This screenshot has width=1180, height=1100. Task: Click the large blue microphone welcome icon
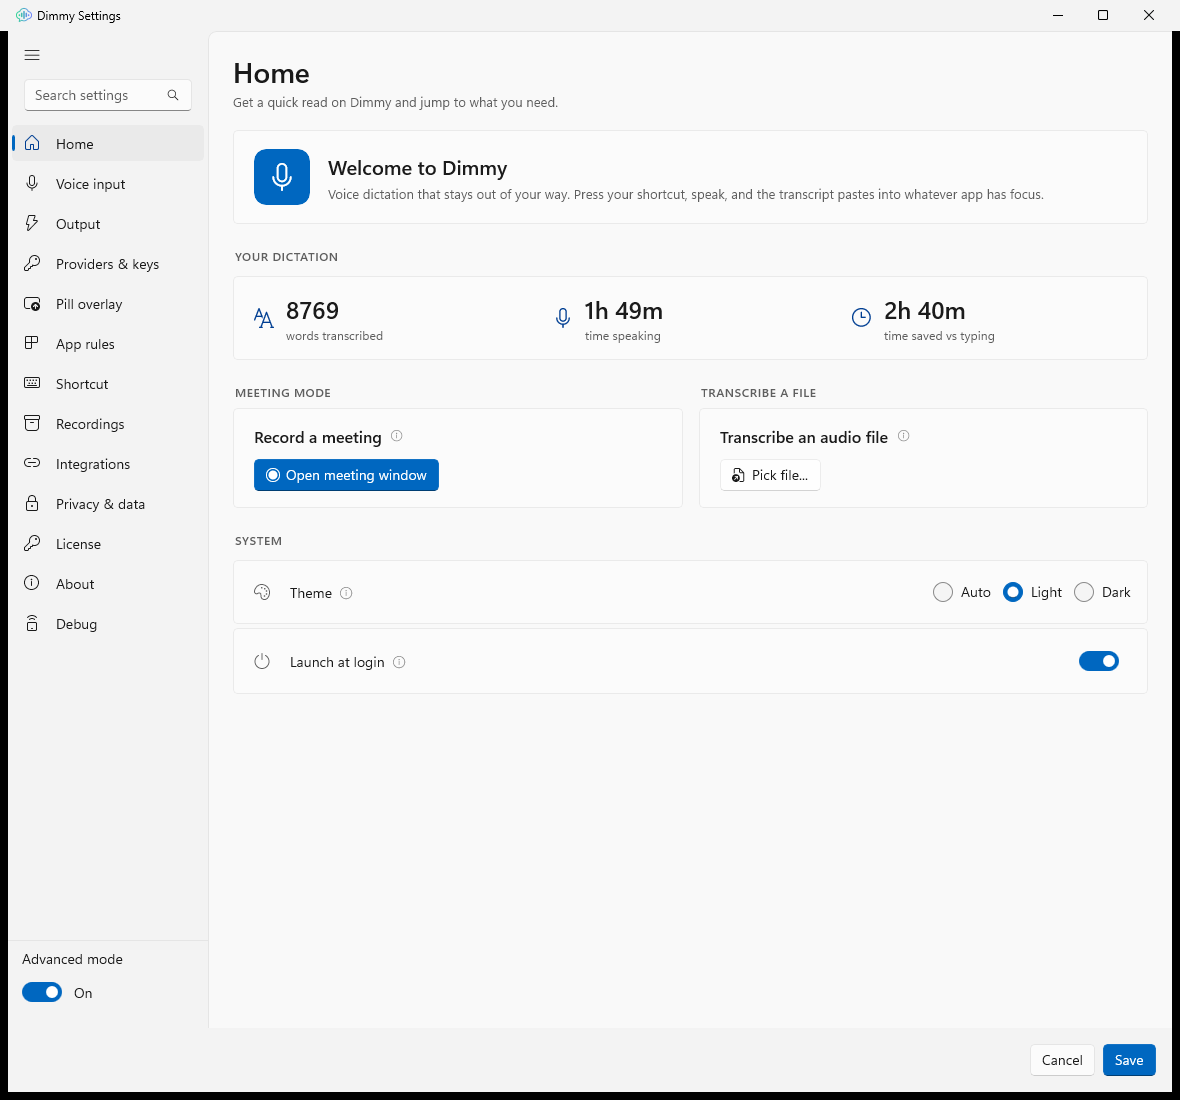click(x=282, y=177)
